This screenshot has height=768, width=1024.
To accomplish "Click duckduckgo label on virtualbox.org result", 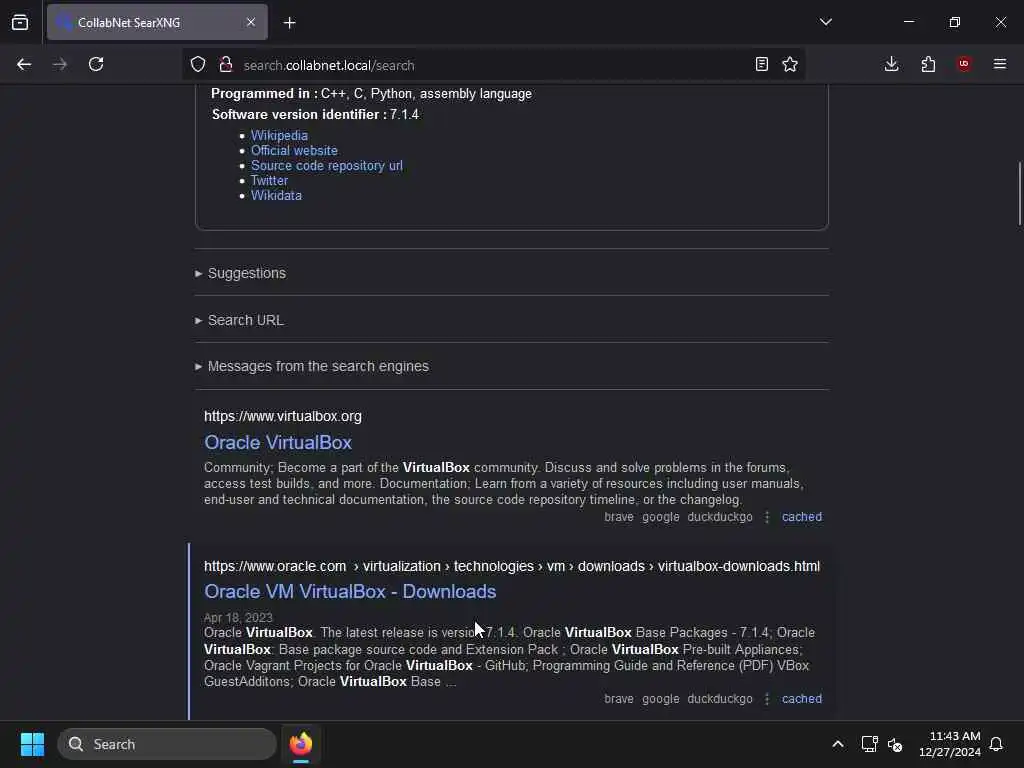I will (720, 517).
